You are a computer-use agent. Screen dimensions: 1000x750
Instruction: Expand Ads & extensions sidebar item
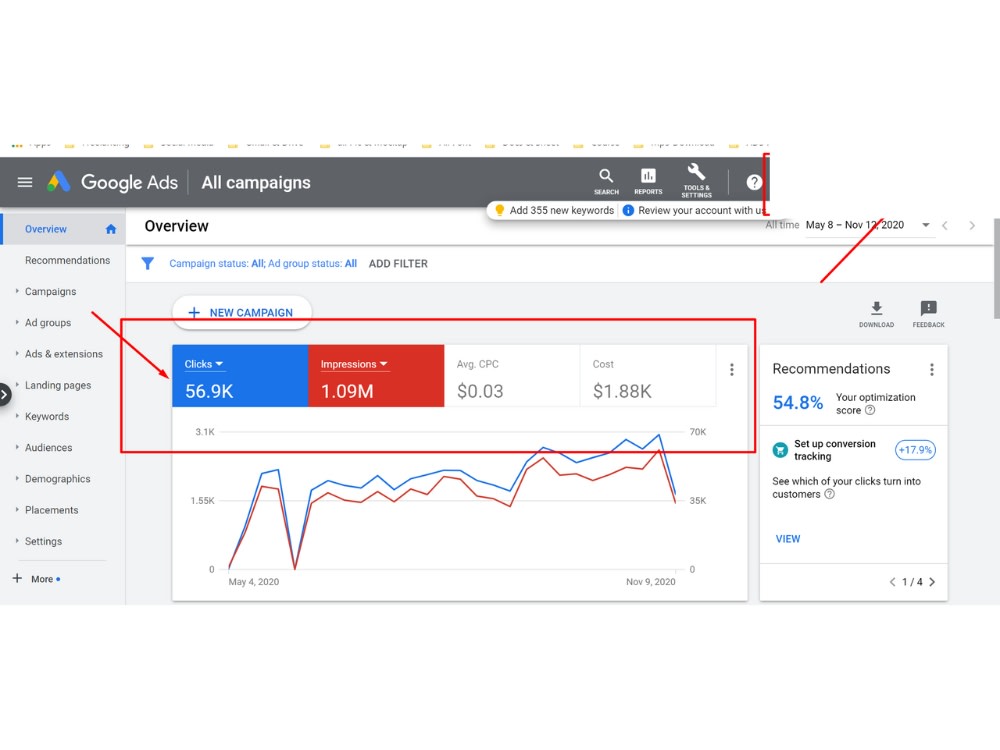17,353
